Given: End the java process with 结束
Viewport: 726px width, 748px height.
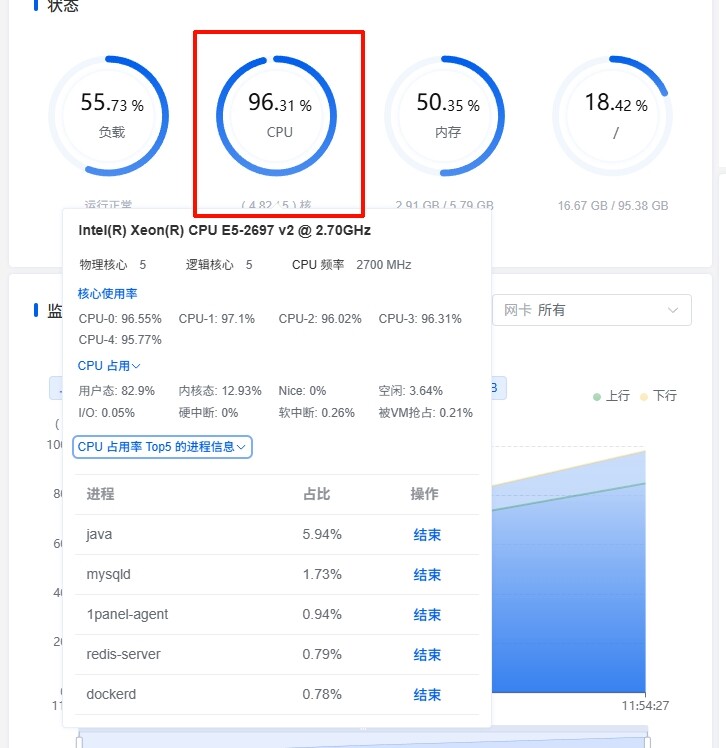Looking at the screenshot, I should pyautogui.click(x=427, y=535).
